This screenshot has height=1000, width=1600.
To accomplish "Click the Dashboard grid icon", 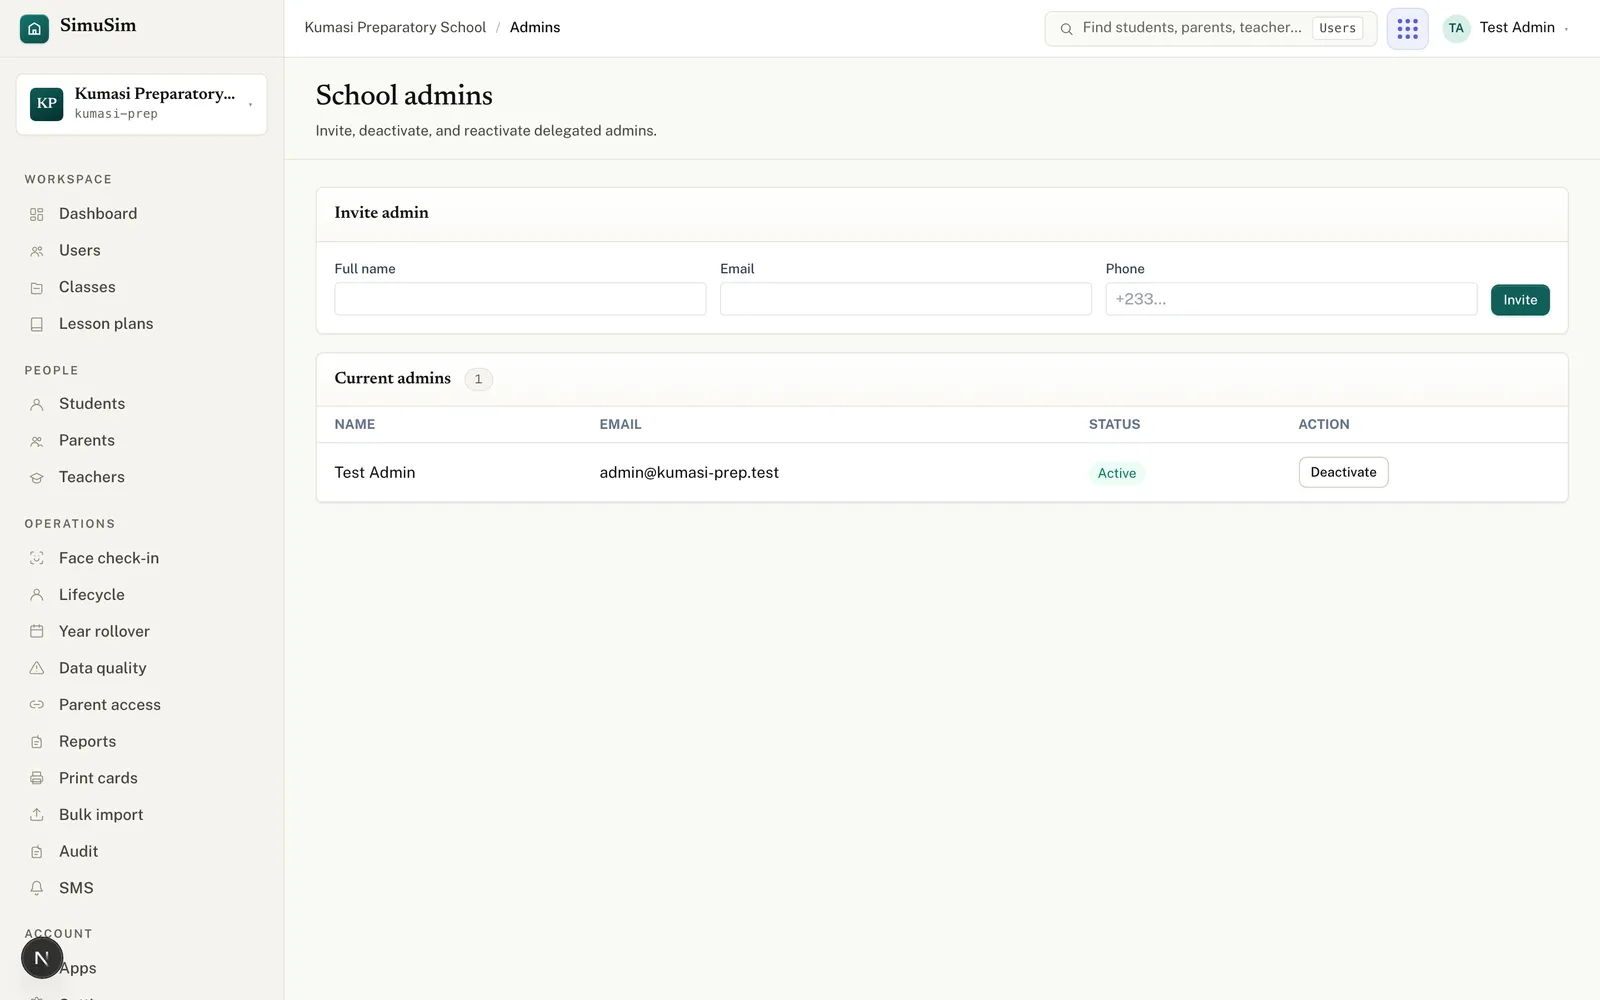I will pyautogui.click(x=37, y=214).
